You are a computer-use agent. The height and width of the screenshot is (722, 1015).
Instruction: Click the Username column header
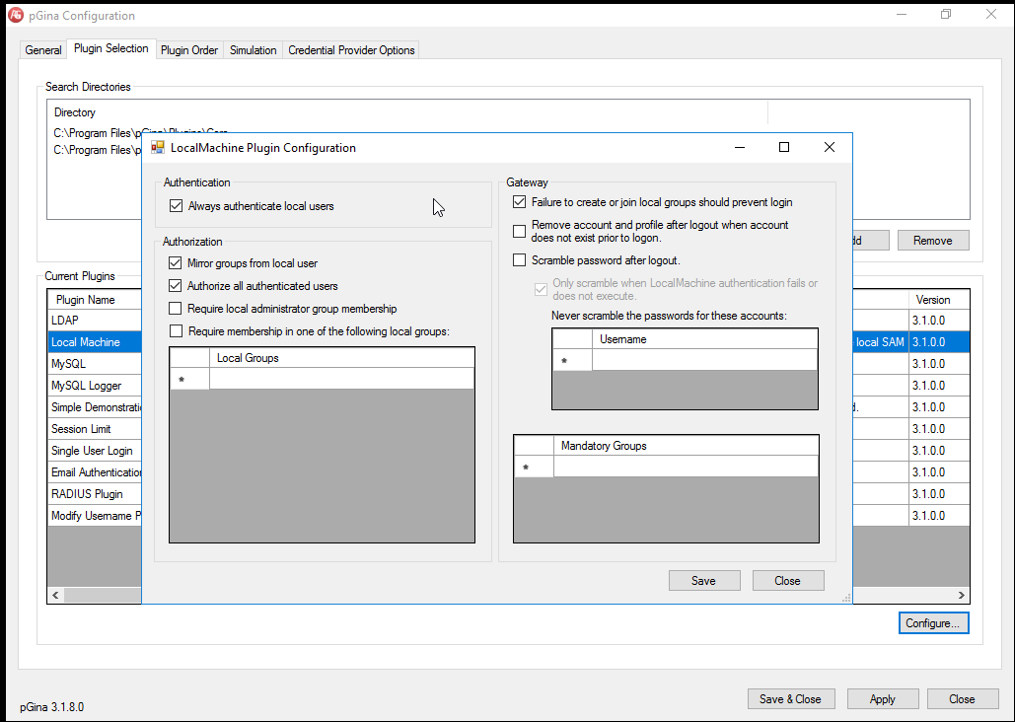[704, 339]
